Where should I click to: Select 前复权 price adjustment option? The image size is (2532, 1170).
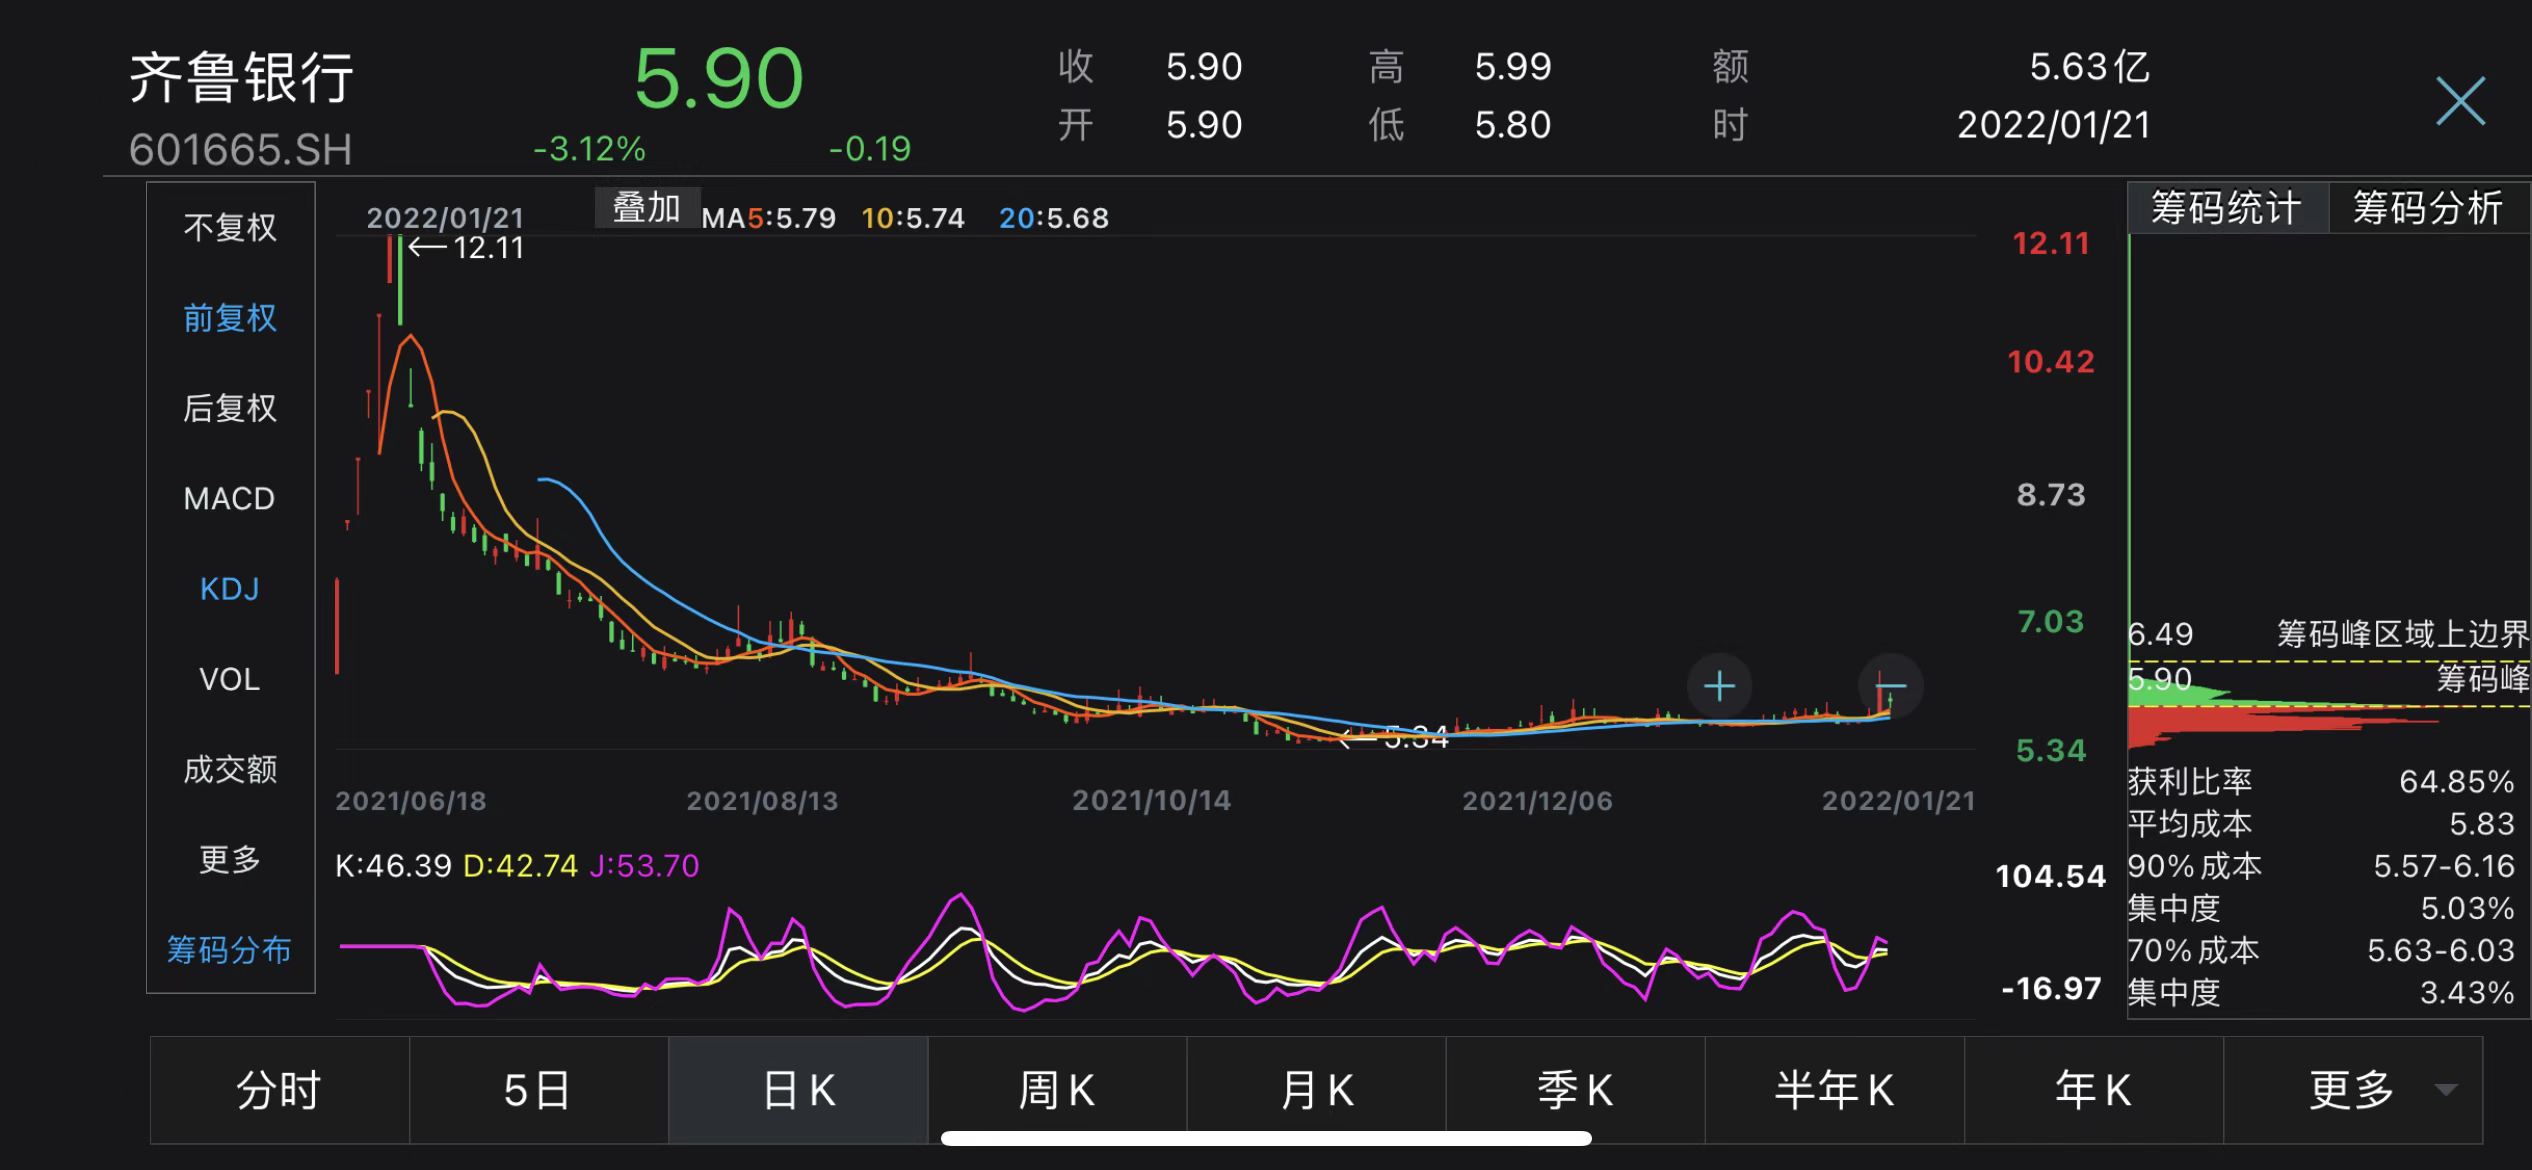230,318
